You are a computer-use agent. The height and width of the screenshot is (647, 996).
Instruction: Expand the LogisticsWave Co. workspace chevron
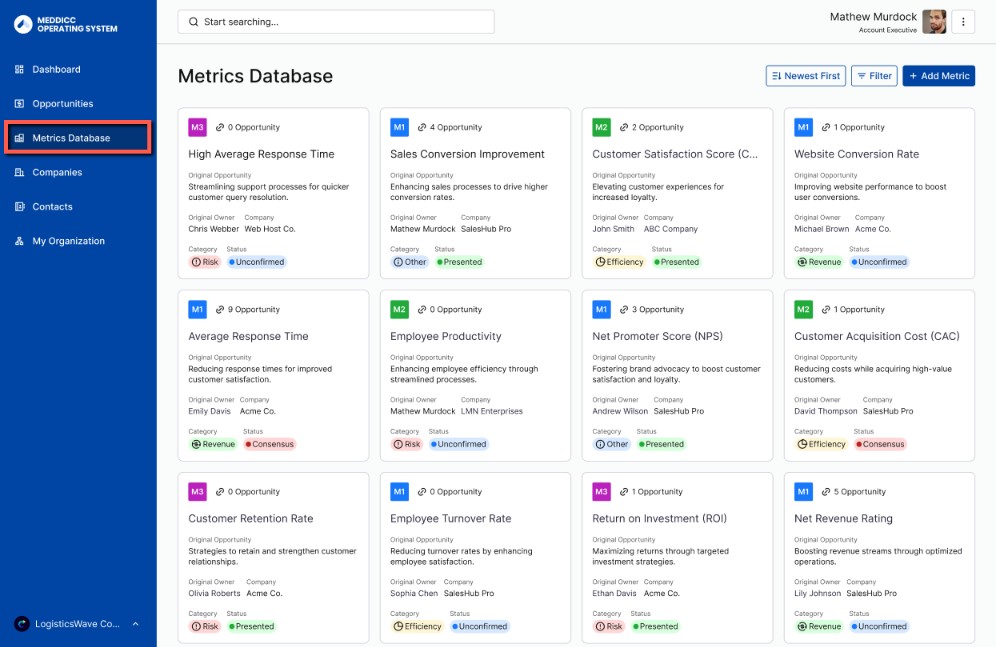(x=136, y=623)
